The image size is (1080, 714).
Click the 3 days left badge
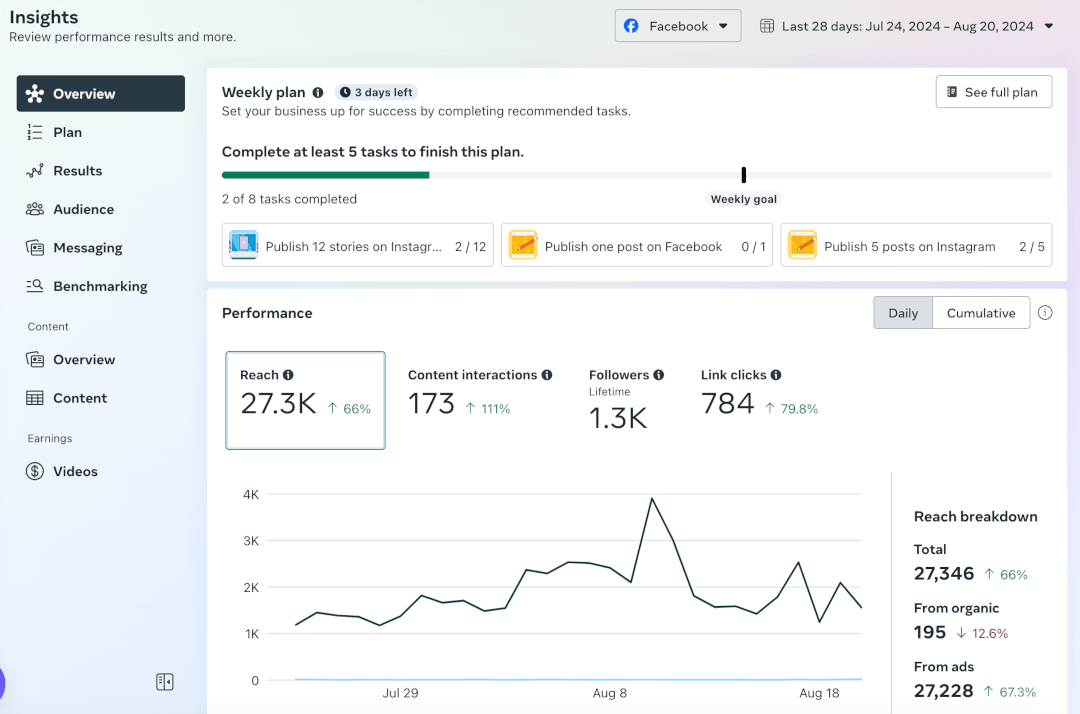[x=376, y=92]
